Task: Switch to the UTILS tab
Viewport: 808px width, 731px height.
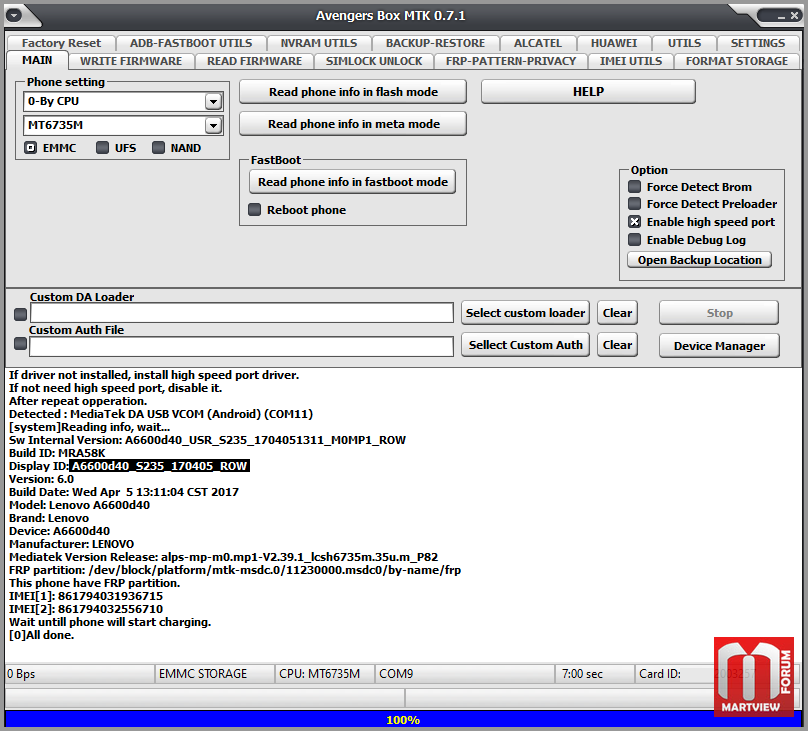Action: [x=684, y=43]
